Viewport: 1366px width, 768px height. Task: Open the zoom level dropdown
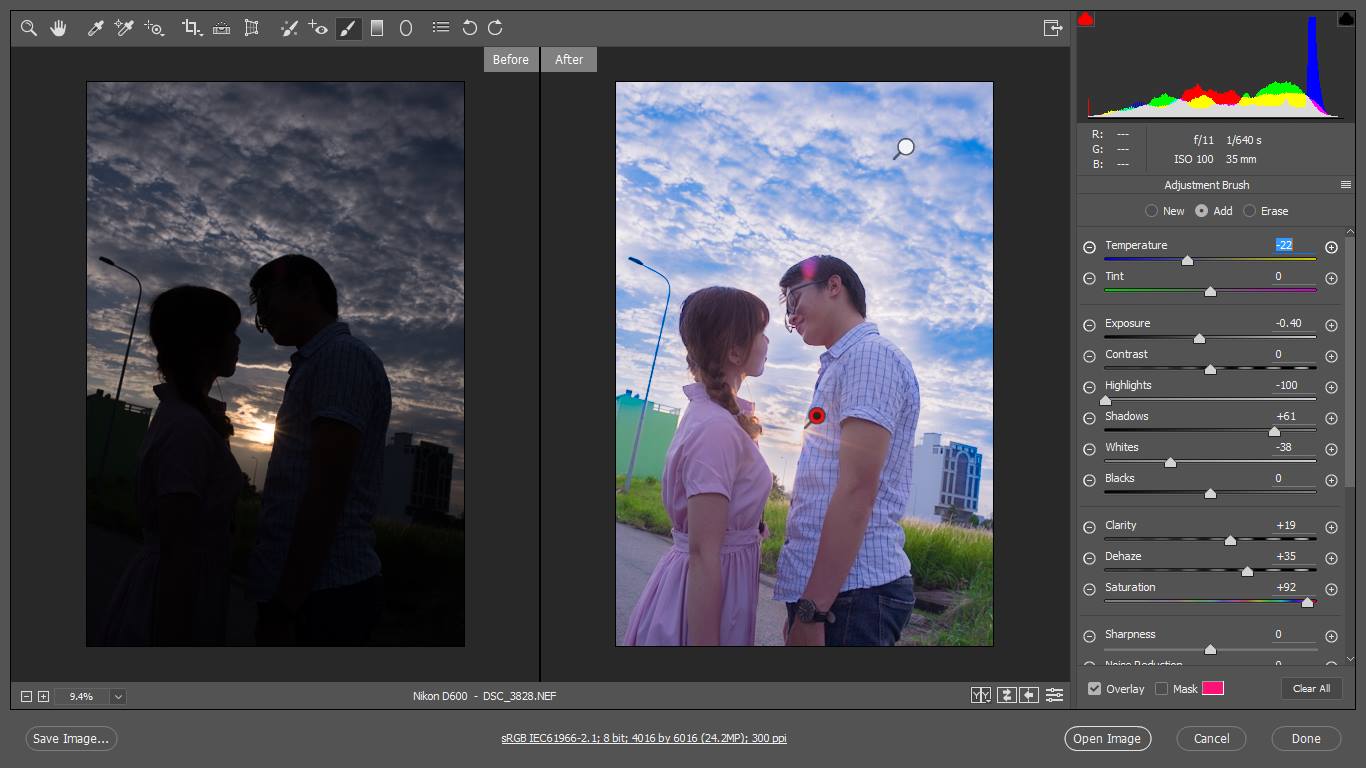(118, 696)
